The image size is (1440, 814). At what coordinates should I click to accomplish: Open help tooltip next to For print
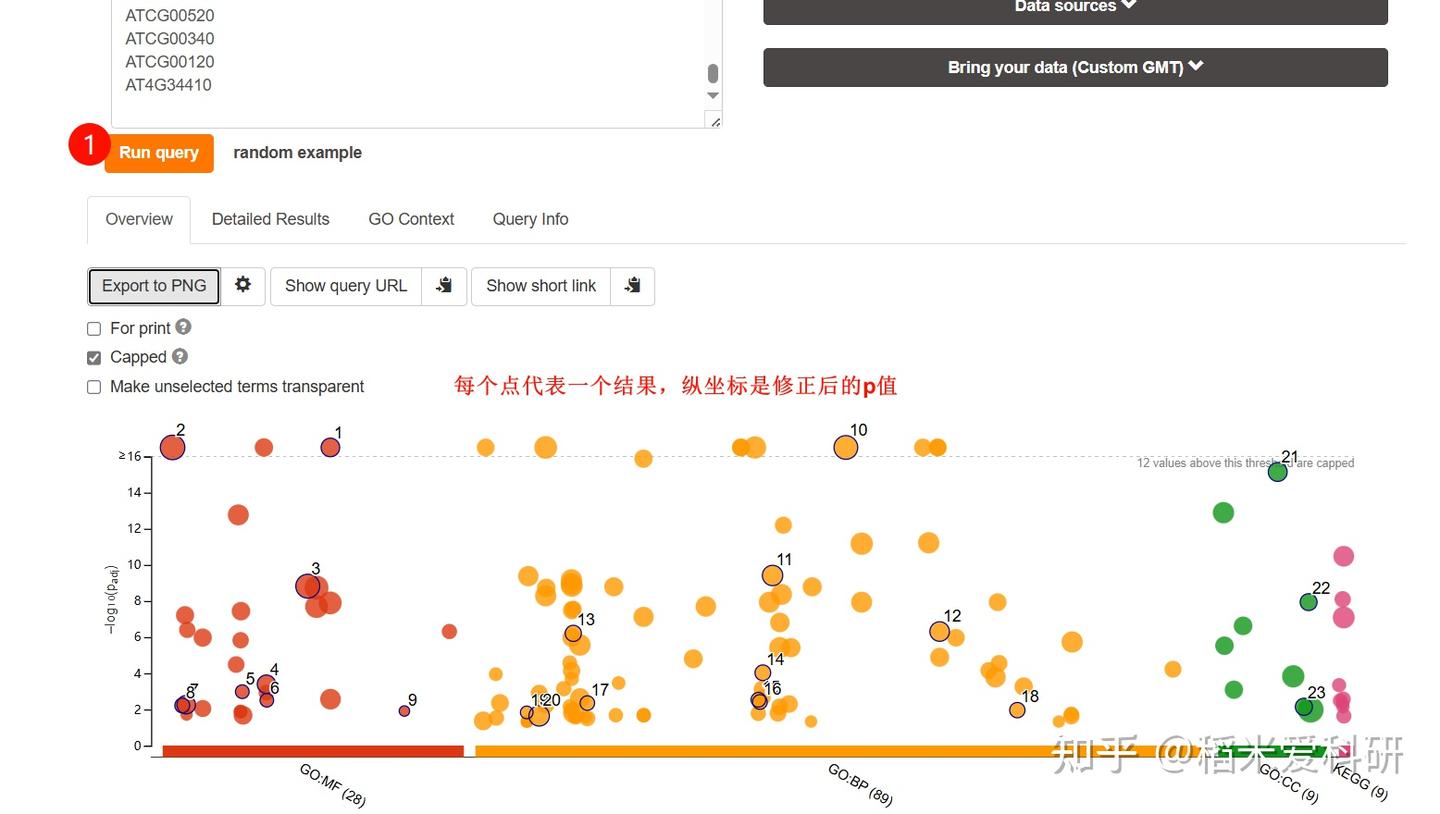point(183,327)
